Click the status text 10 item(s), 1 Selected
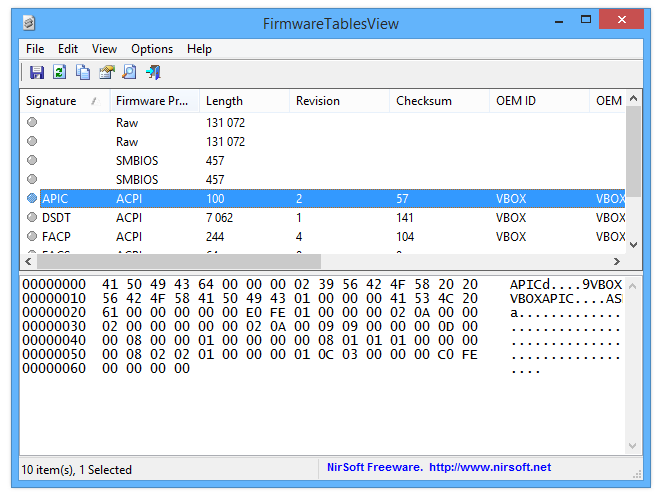 pos(77,469)
